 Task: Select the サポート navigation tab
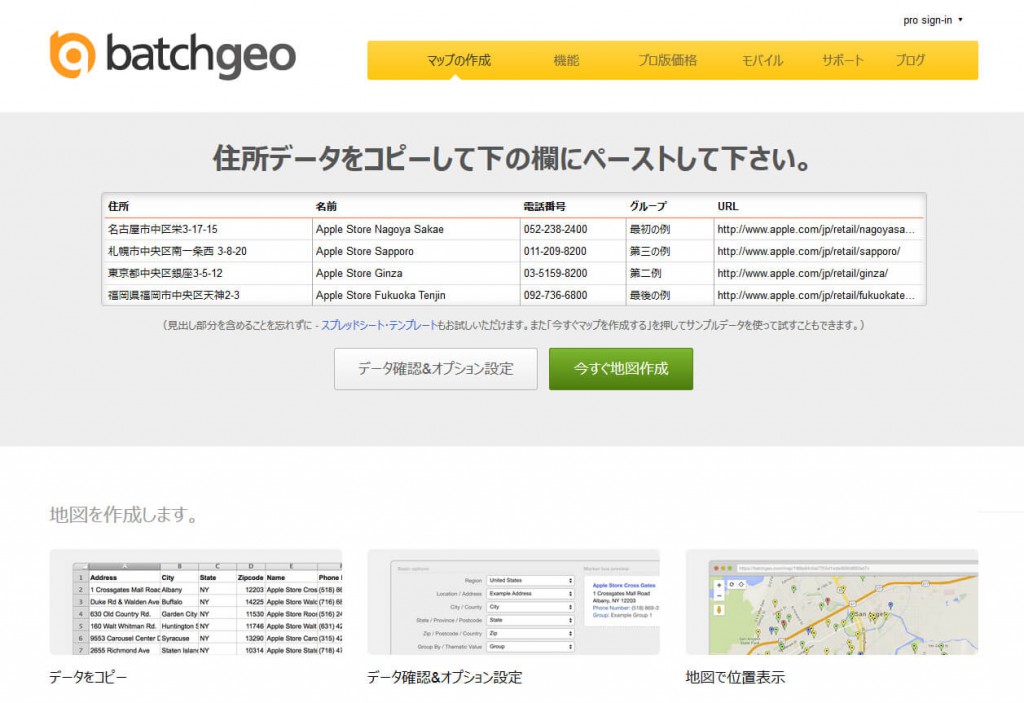pyautogui.click(x=842, y=60)
